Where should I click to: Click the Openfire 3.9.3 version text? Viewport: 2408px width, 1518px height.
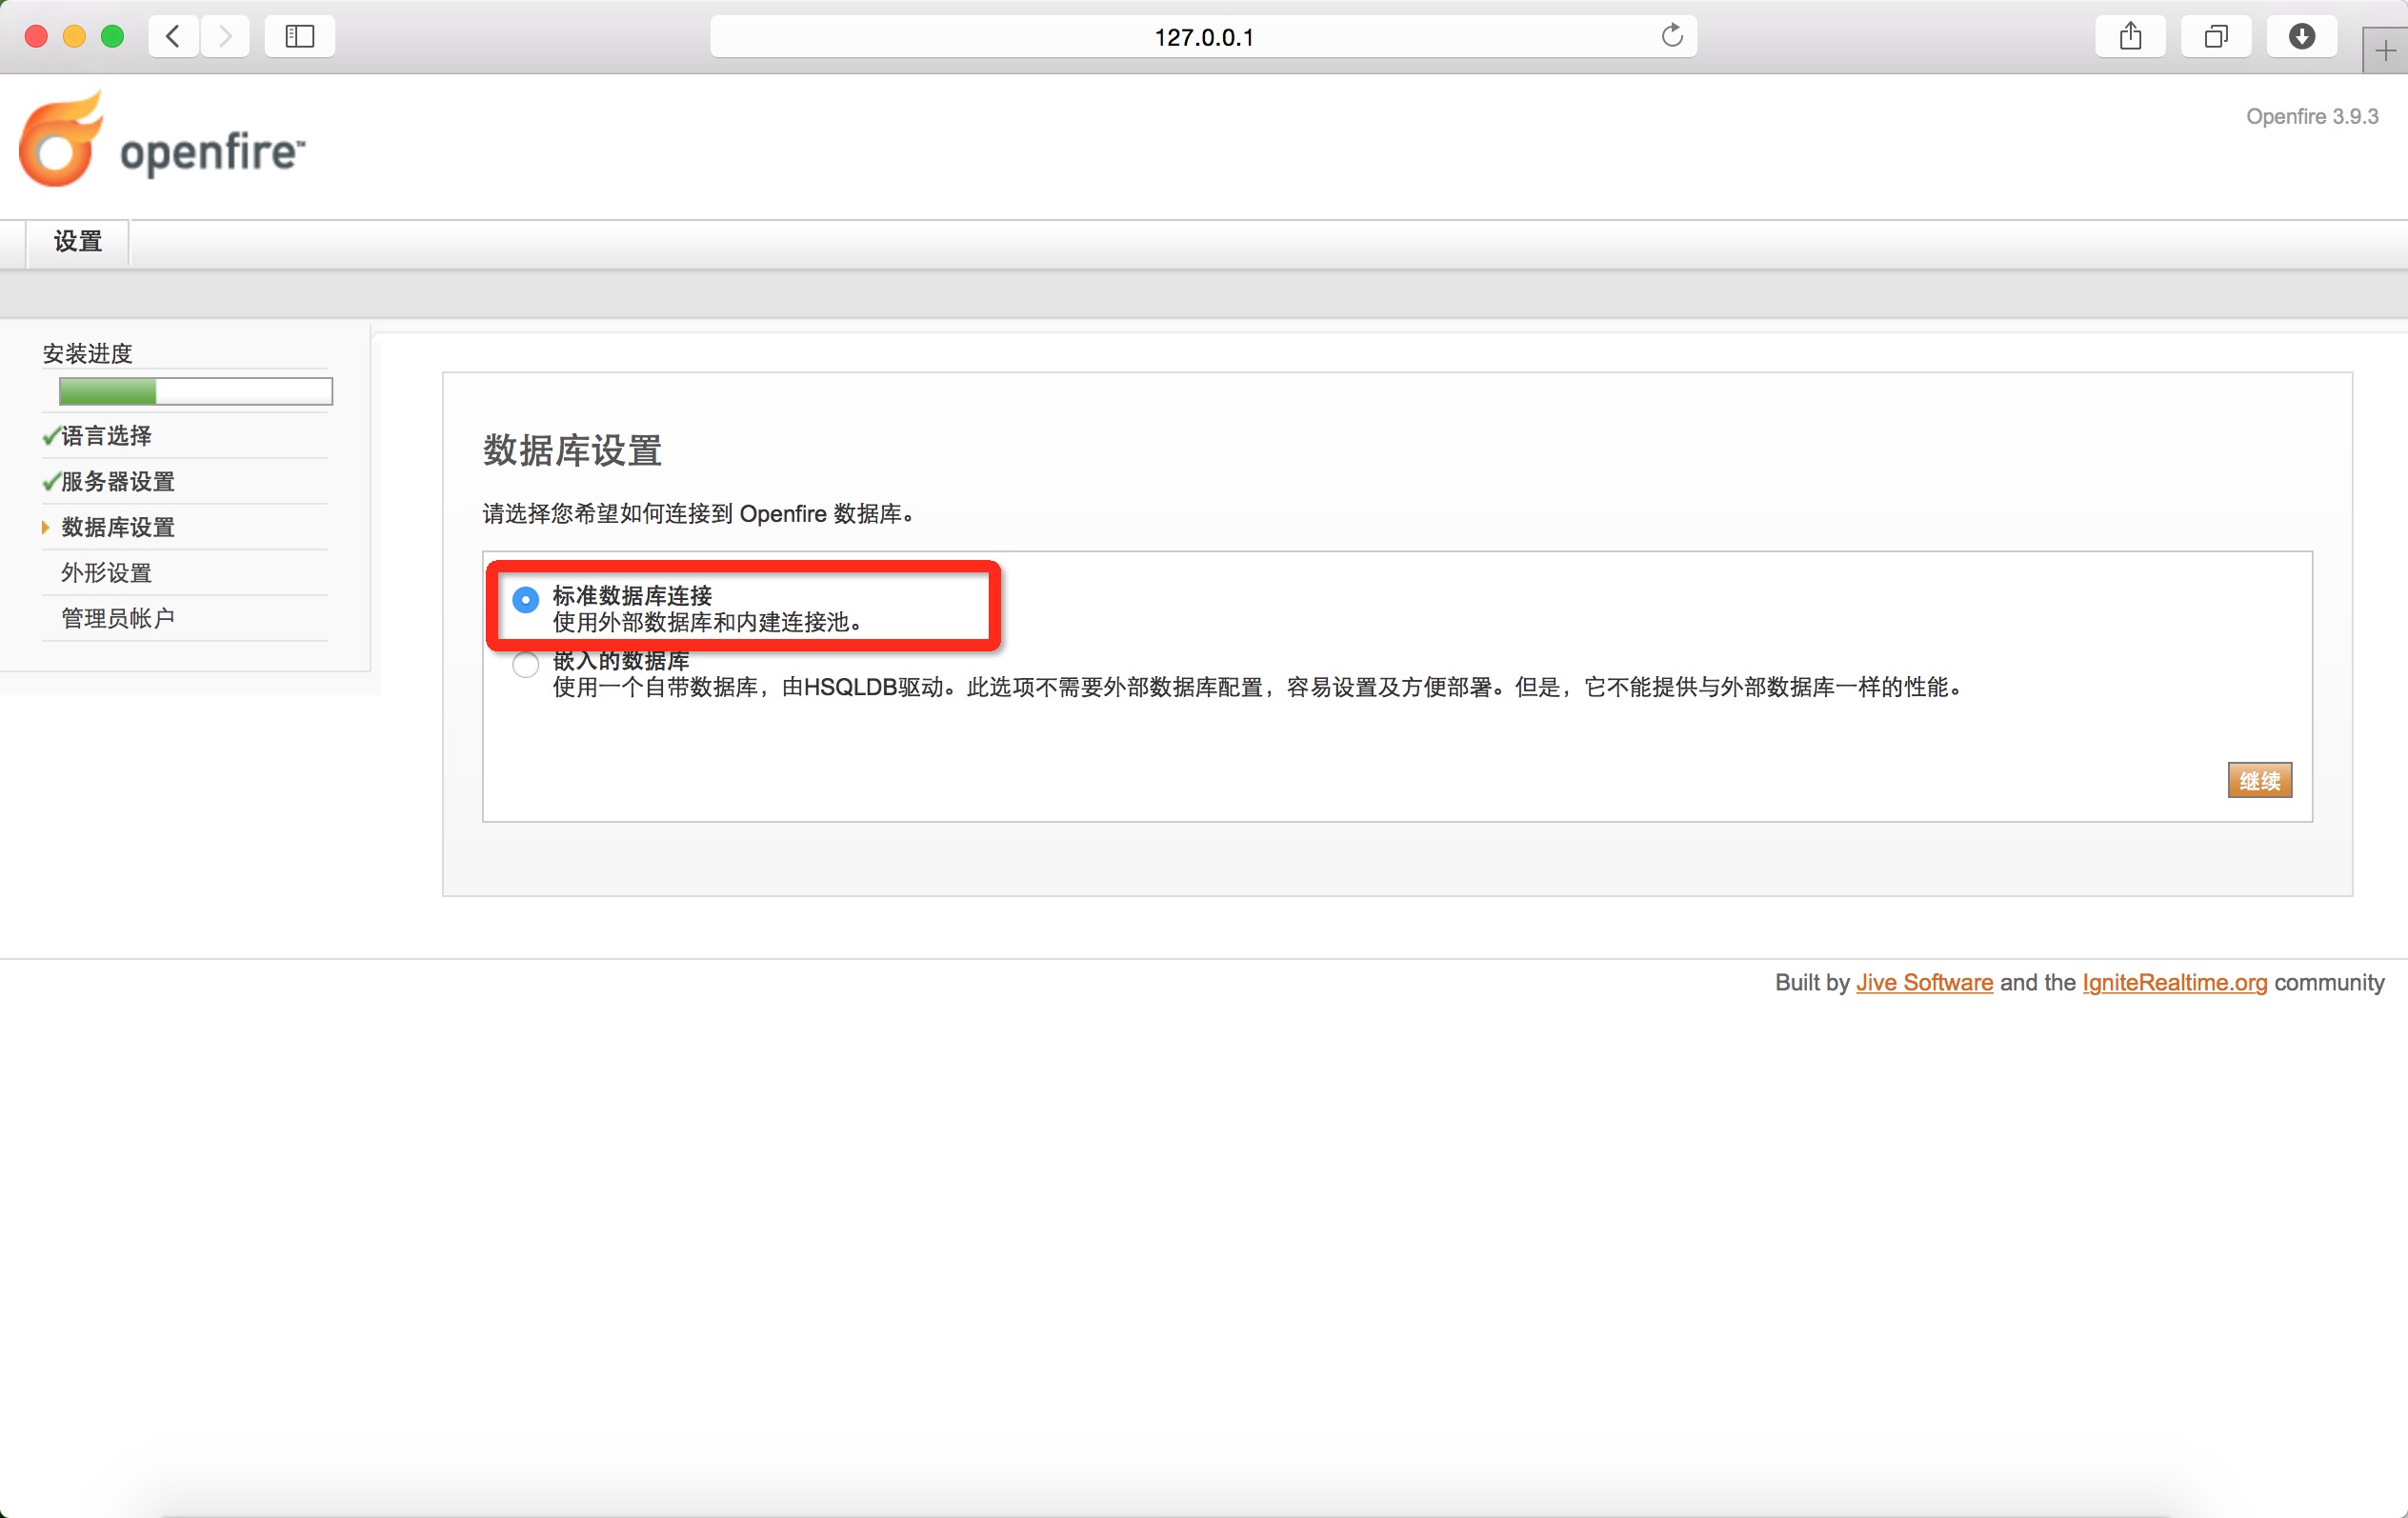2312,116
